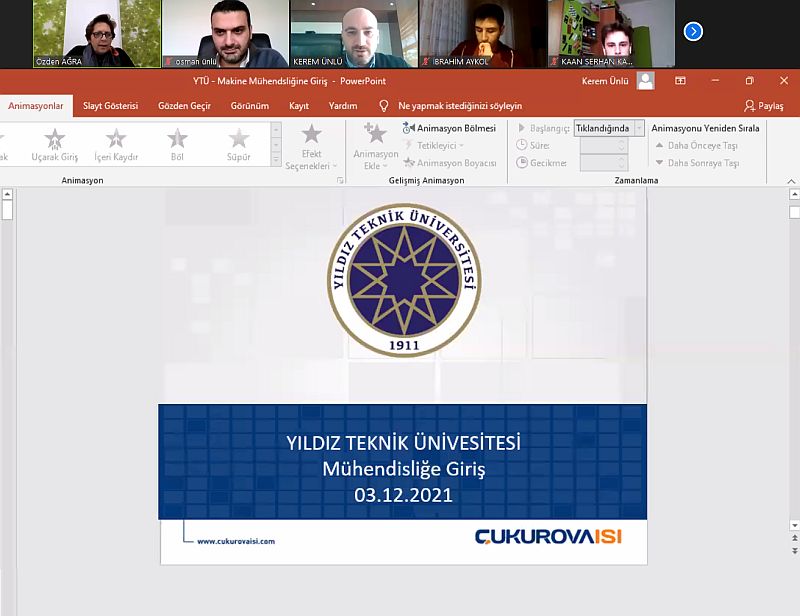Click the slide's right scrollbar down arrow

point(794,525)
